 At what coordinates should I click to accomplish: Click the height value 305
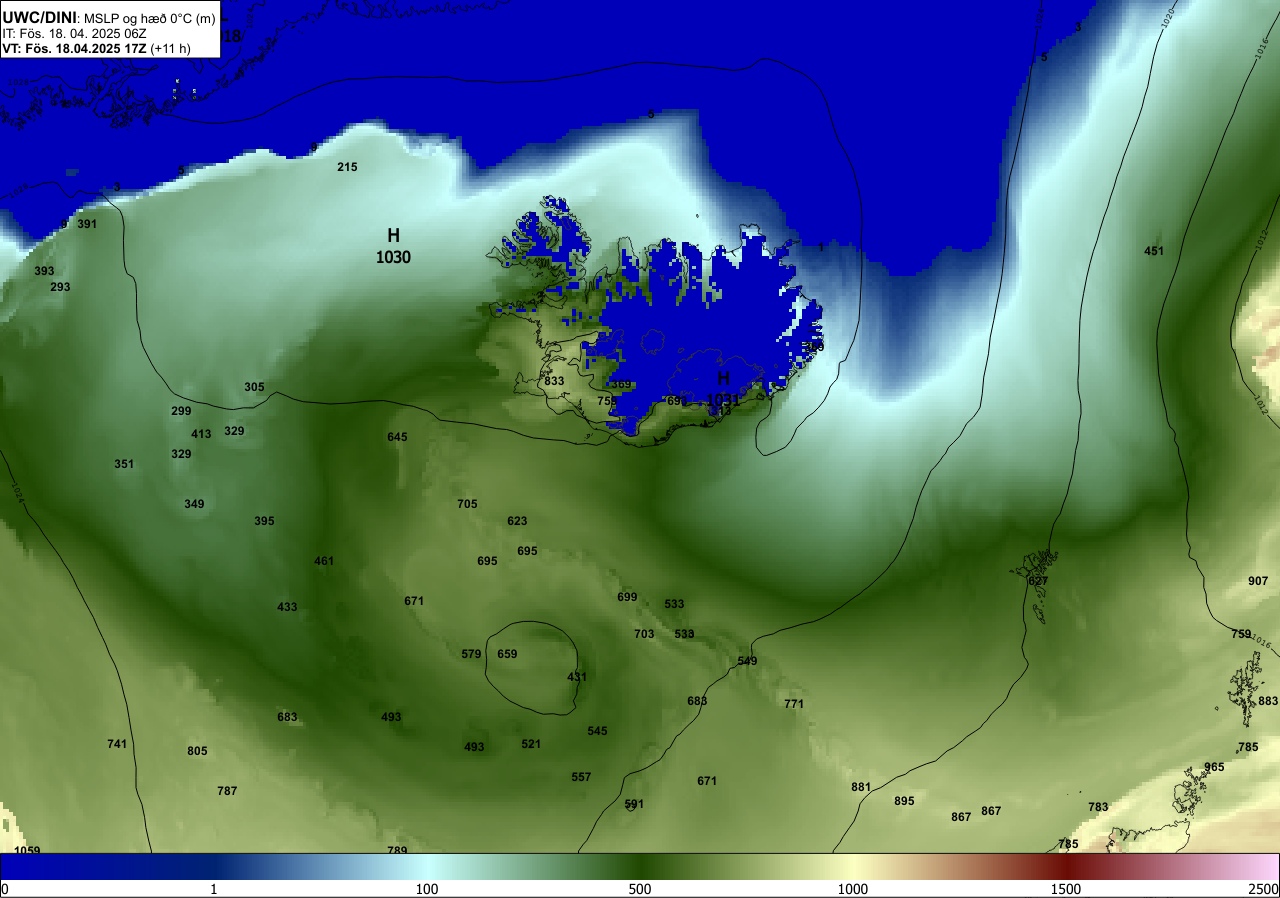[x=254, y=387]
